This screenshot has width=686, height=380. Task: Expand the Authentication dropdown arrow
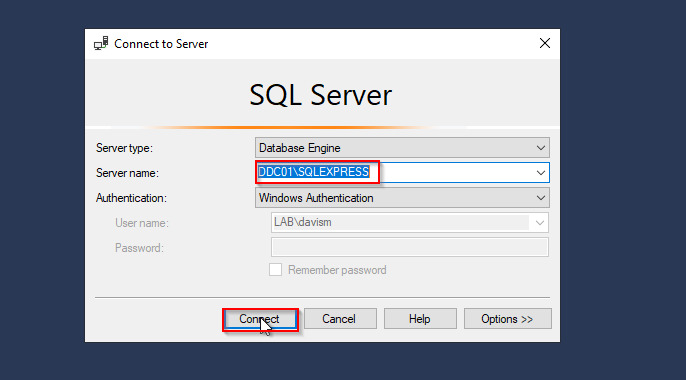click(541, 198)
